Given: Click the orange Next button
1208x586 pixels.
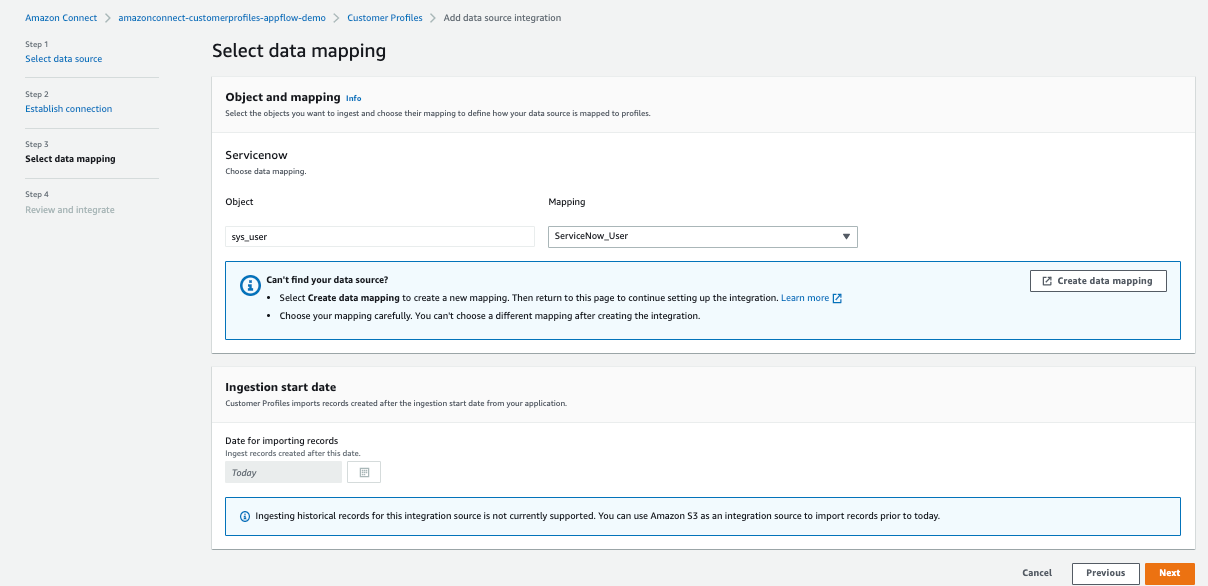Looking at the screenshot, I should [1169, 573].
